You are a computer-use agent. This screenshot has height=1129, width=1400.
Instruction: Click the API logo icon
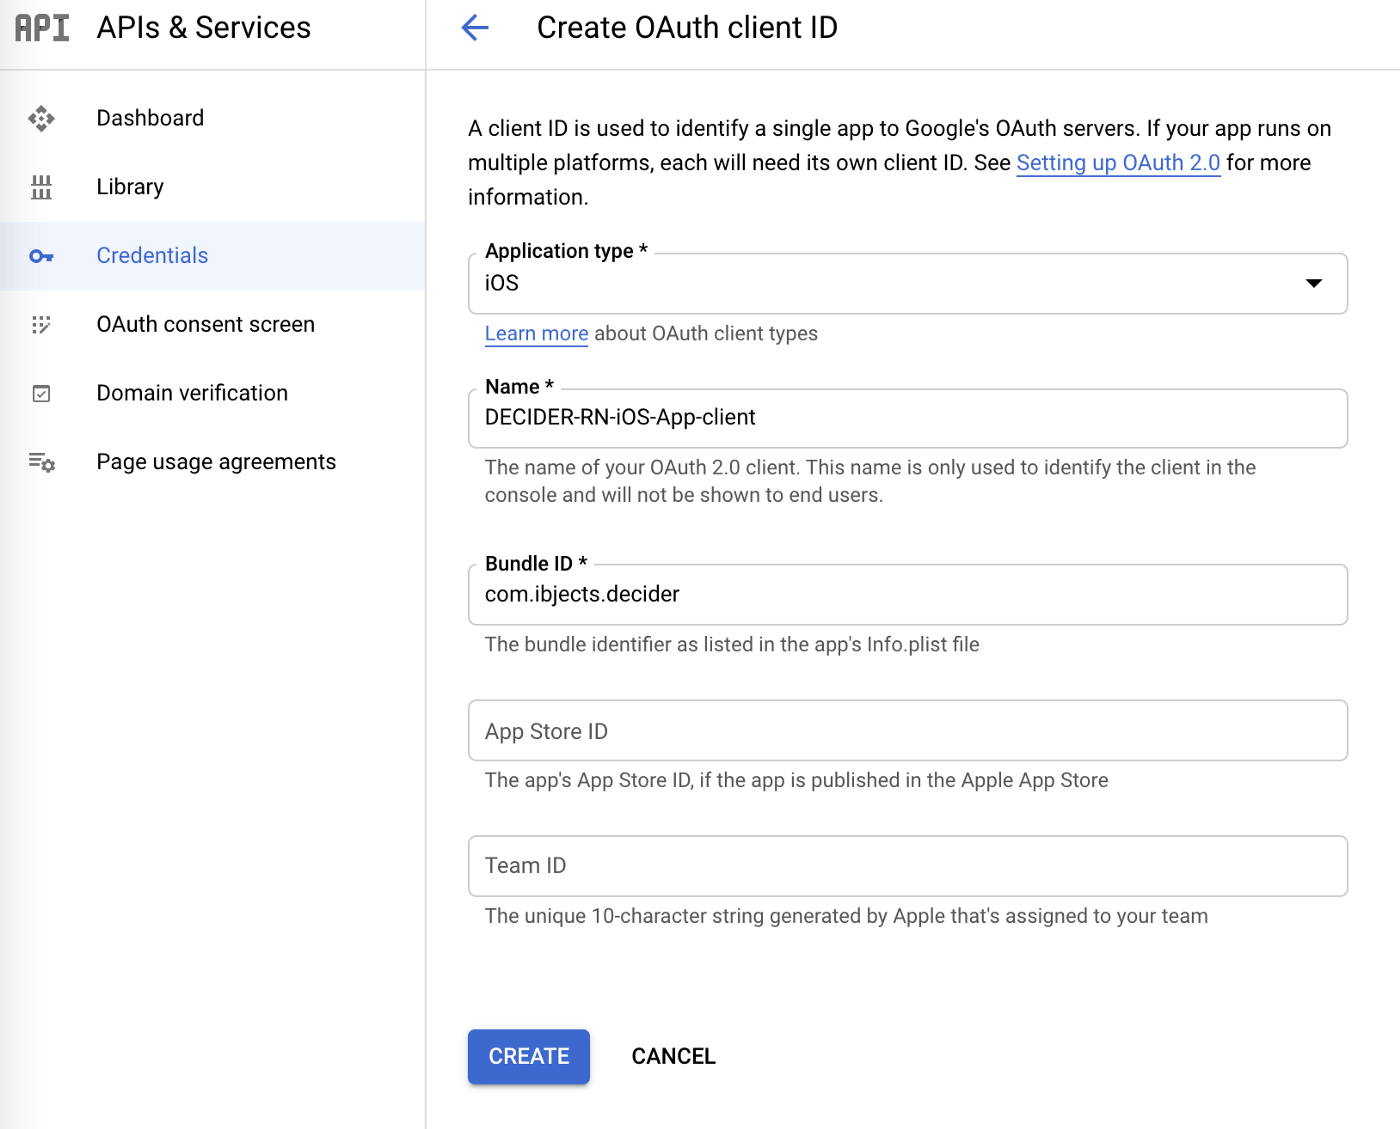[42, 28]
